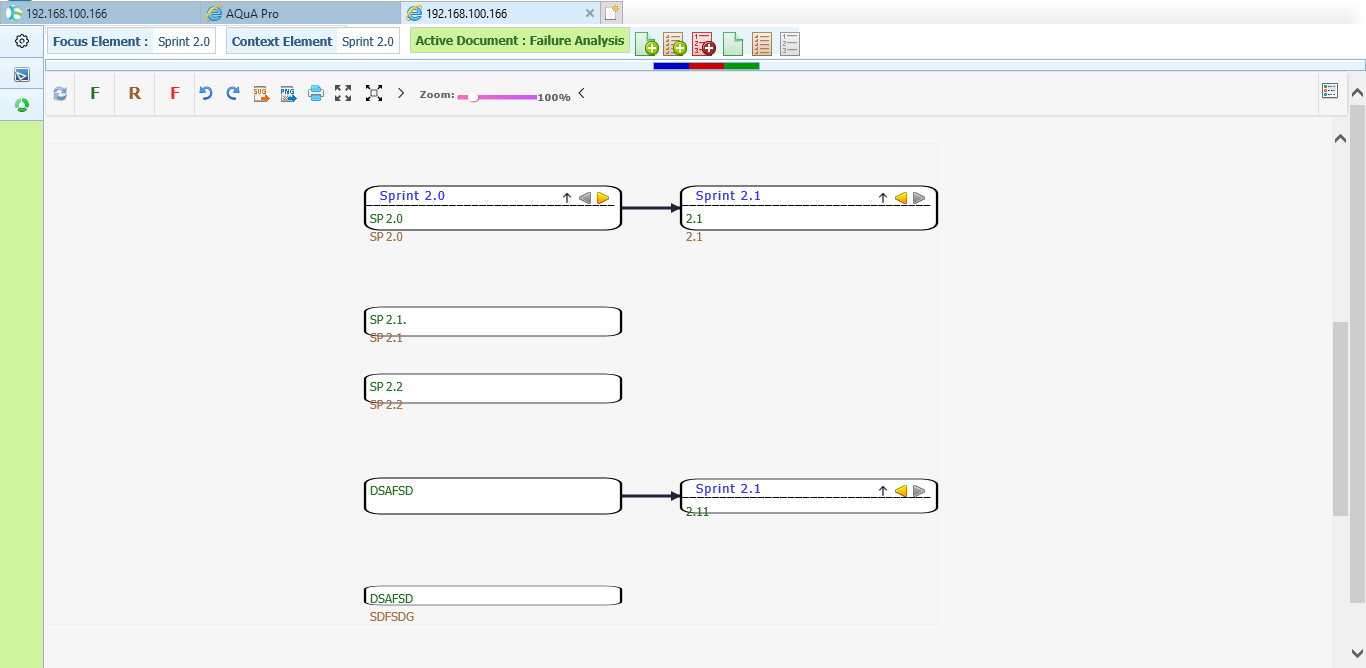1366x668 pixels.
Task: Refresh the diagram with the refresh icon
Action: tap(60, 93)
